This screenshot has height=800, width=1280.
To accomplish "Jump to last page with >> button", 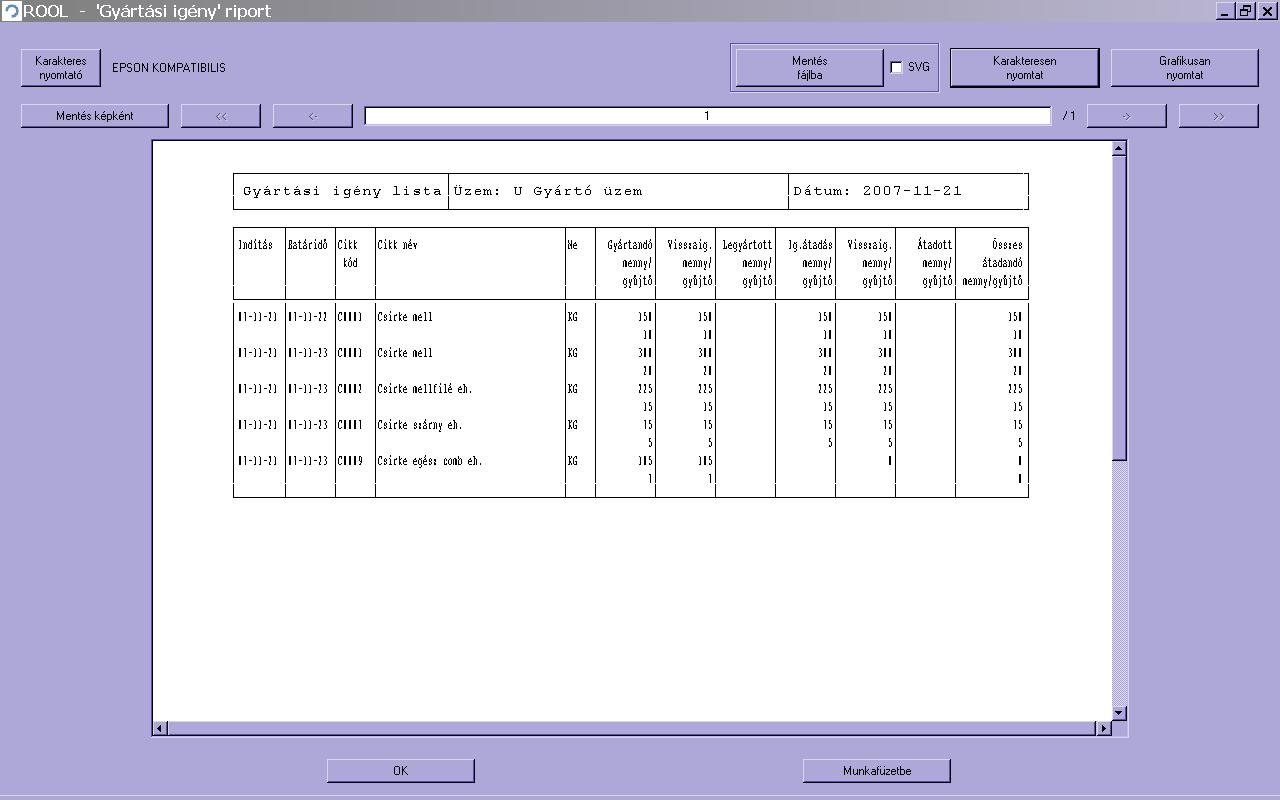I will point(1218,116).
